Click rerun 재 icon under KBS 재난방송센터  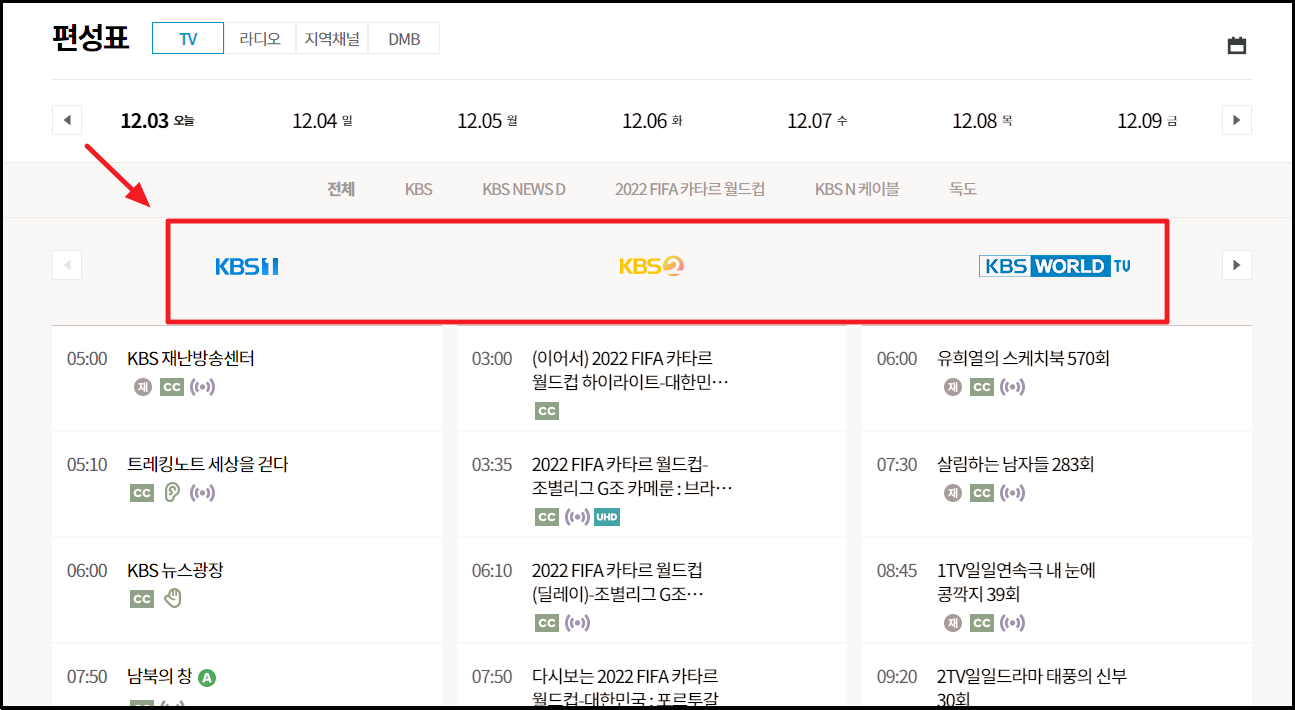[143, 387]
